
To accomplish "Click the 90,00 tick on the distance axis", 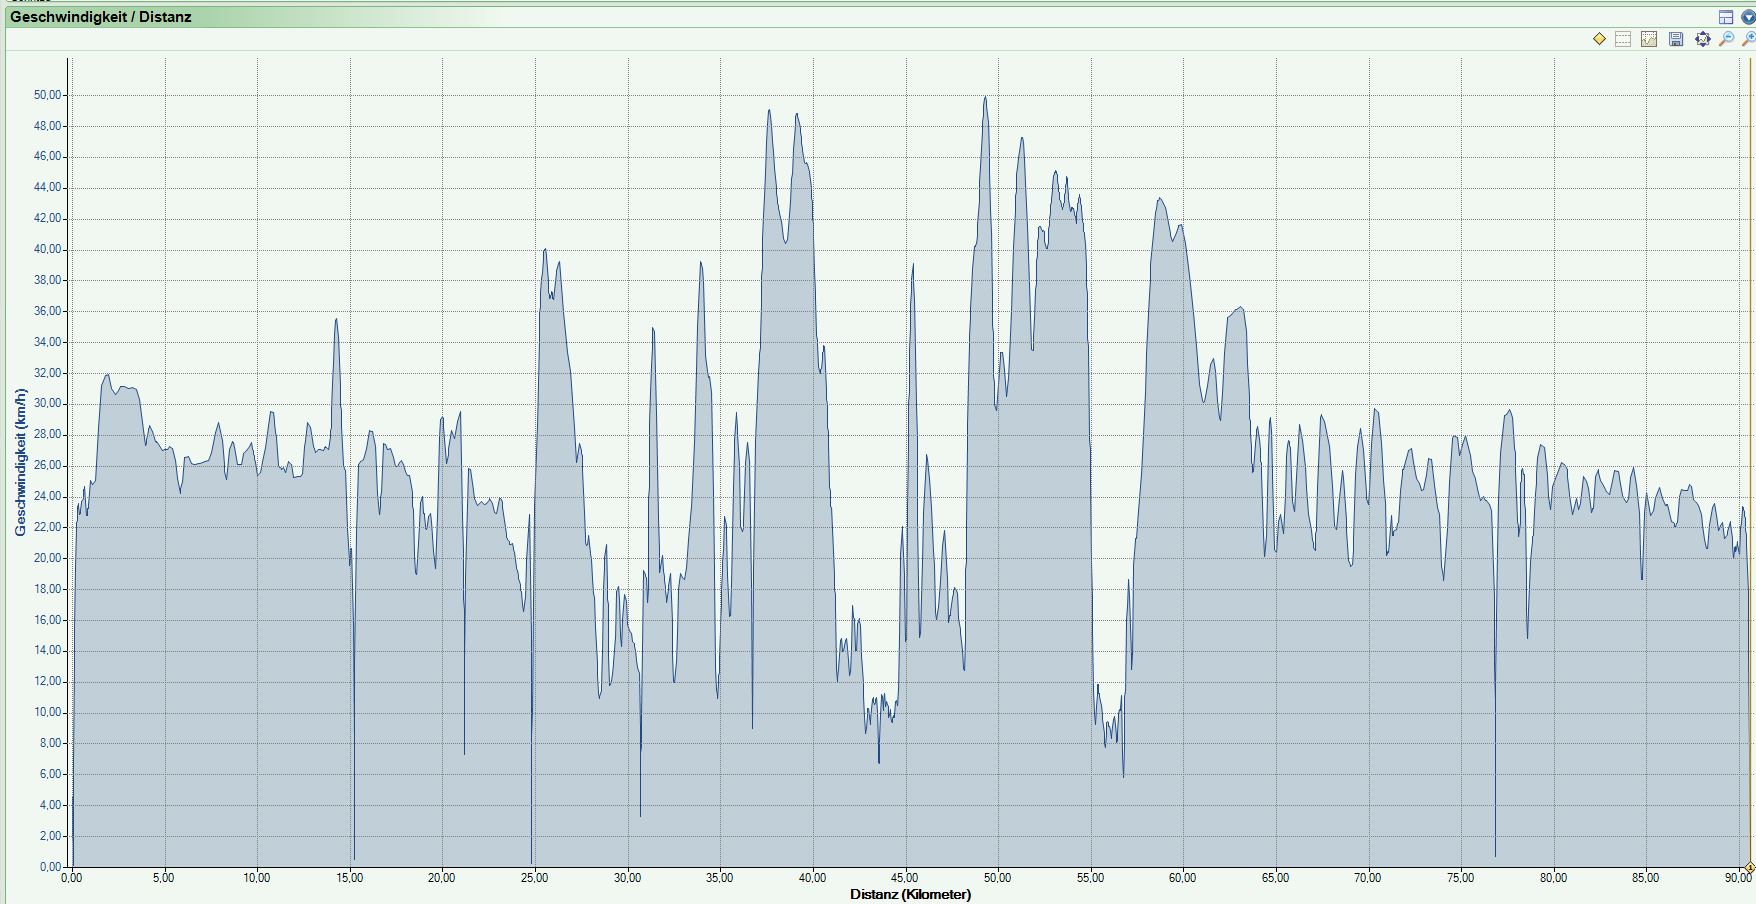I will [1739, 878].
